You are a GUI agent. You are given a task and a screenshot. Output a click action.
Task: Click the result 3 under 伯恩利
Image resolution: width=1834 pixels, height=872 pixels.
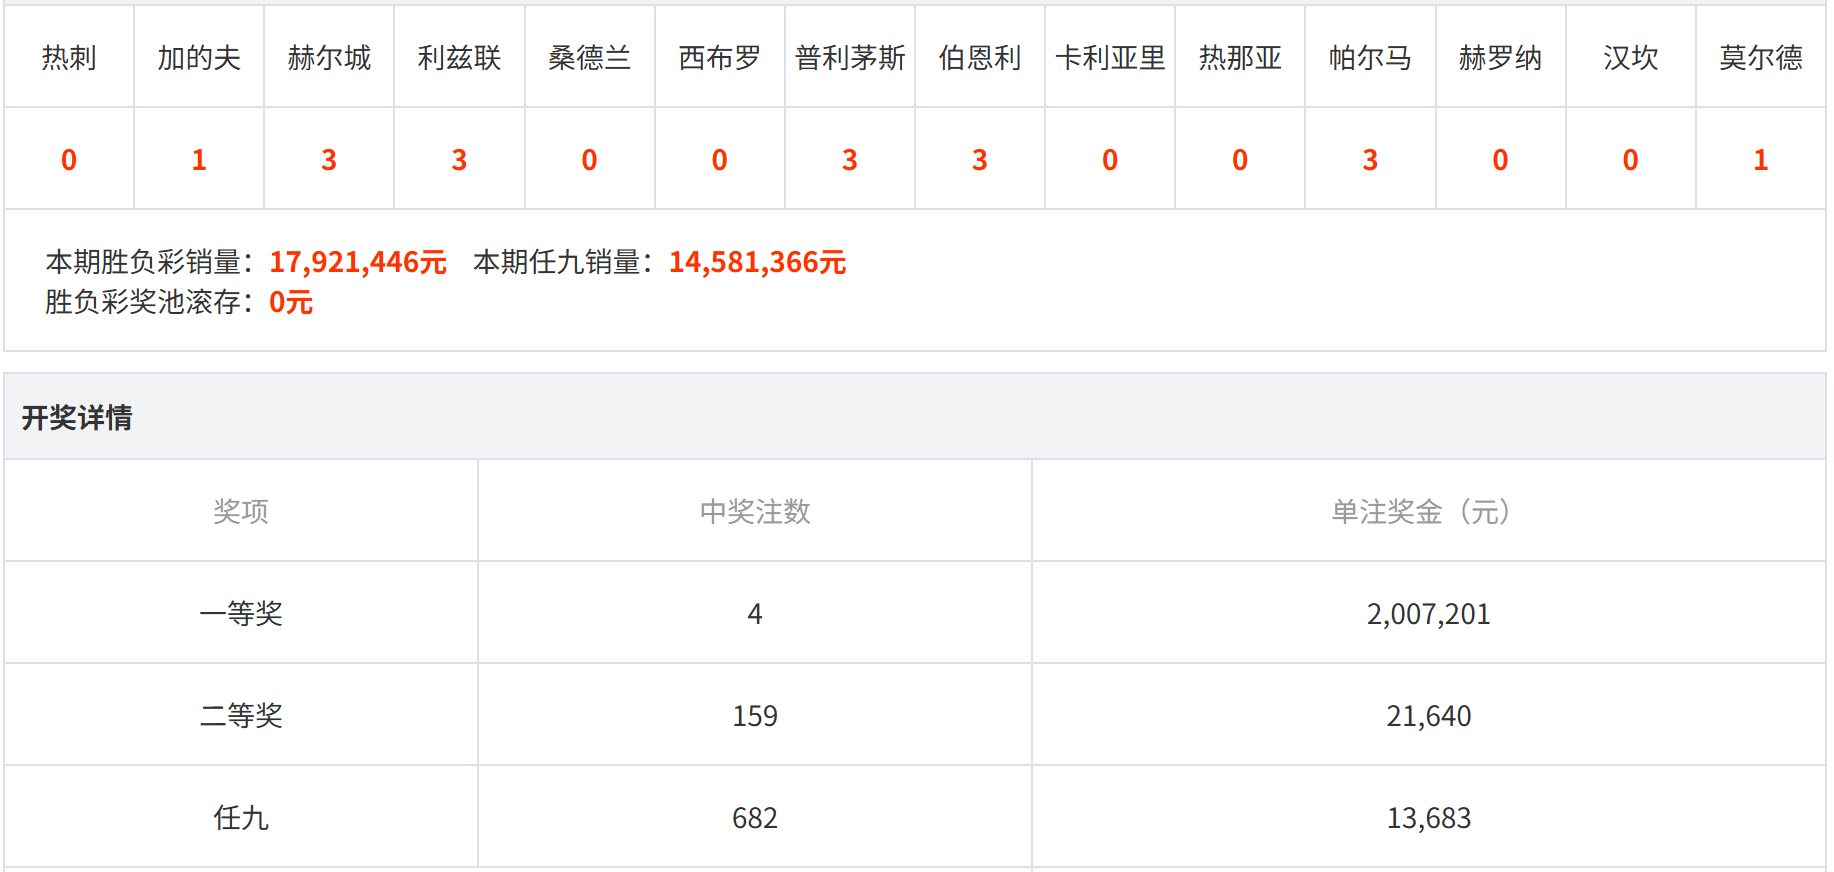980,160
